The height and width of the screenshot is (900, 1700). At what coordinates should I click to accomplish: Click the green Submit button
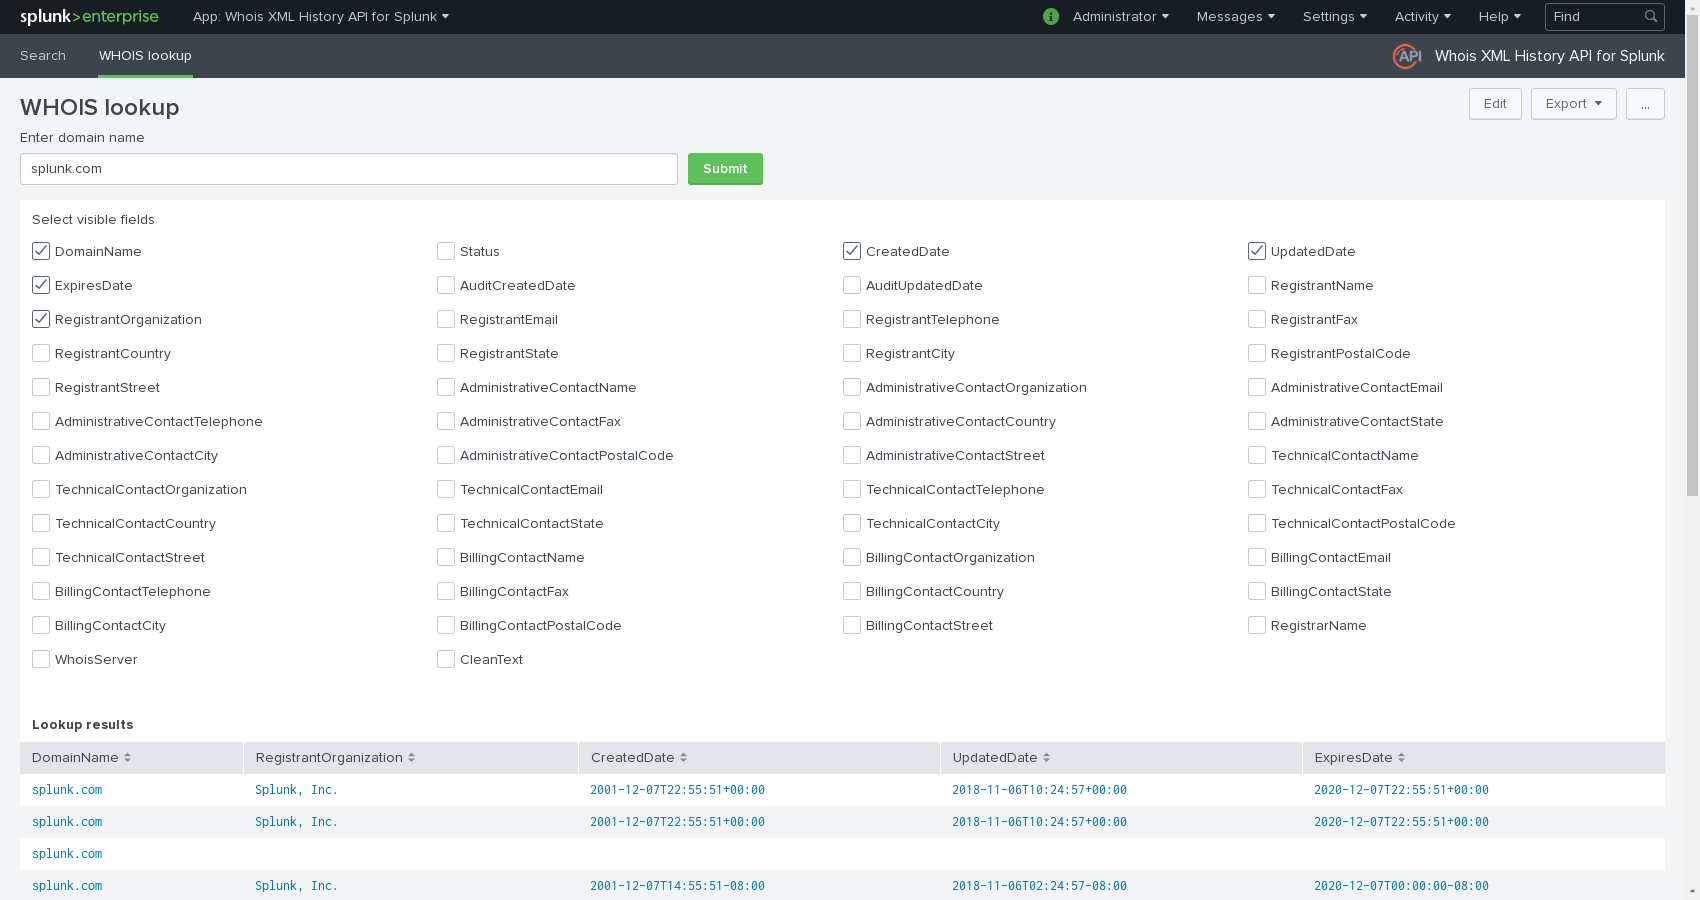[725, 169]
